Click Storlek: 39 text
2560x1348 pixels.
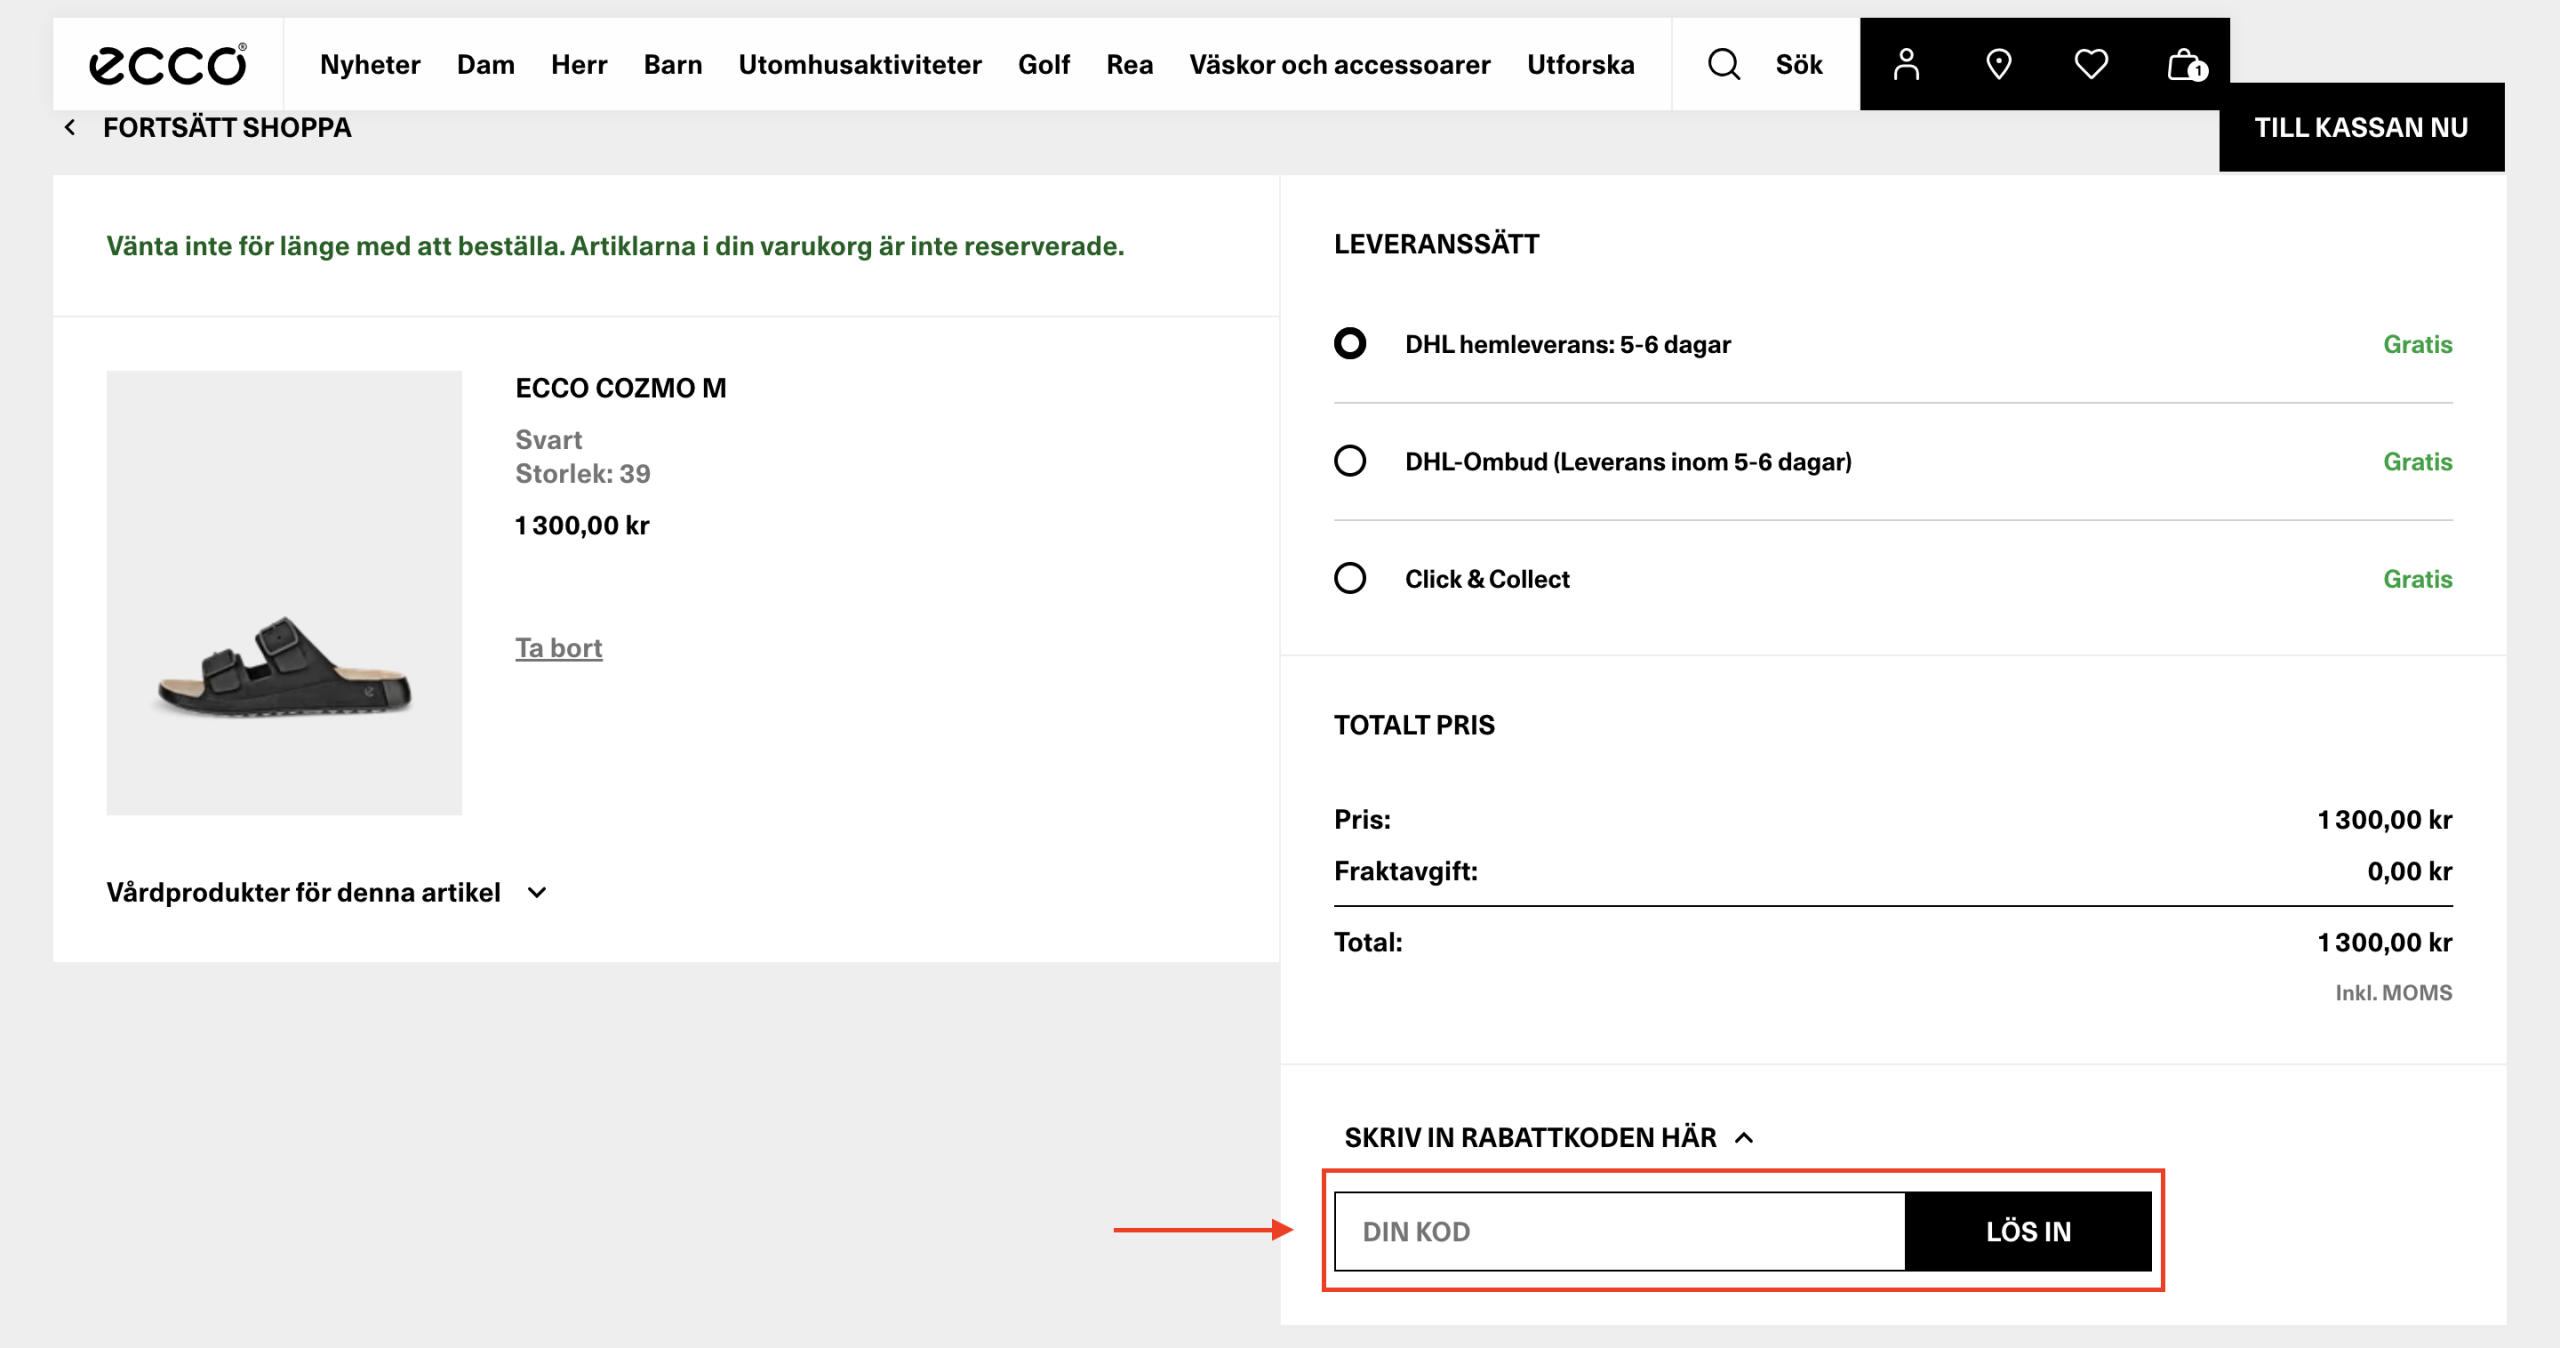click(582, 473)
